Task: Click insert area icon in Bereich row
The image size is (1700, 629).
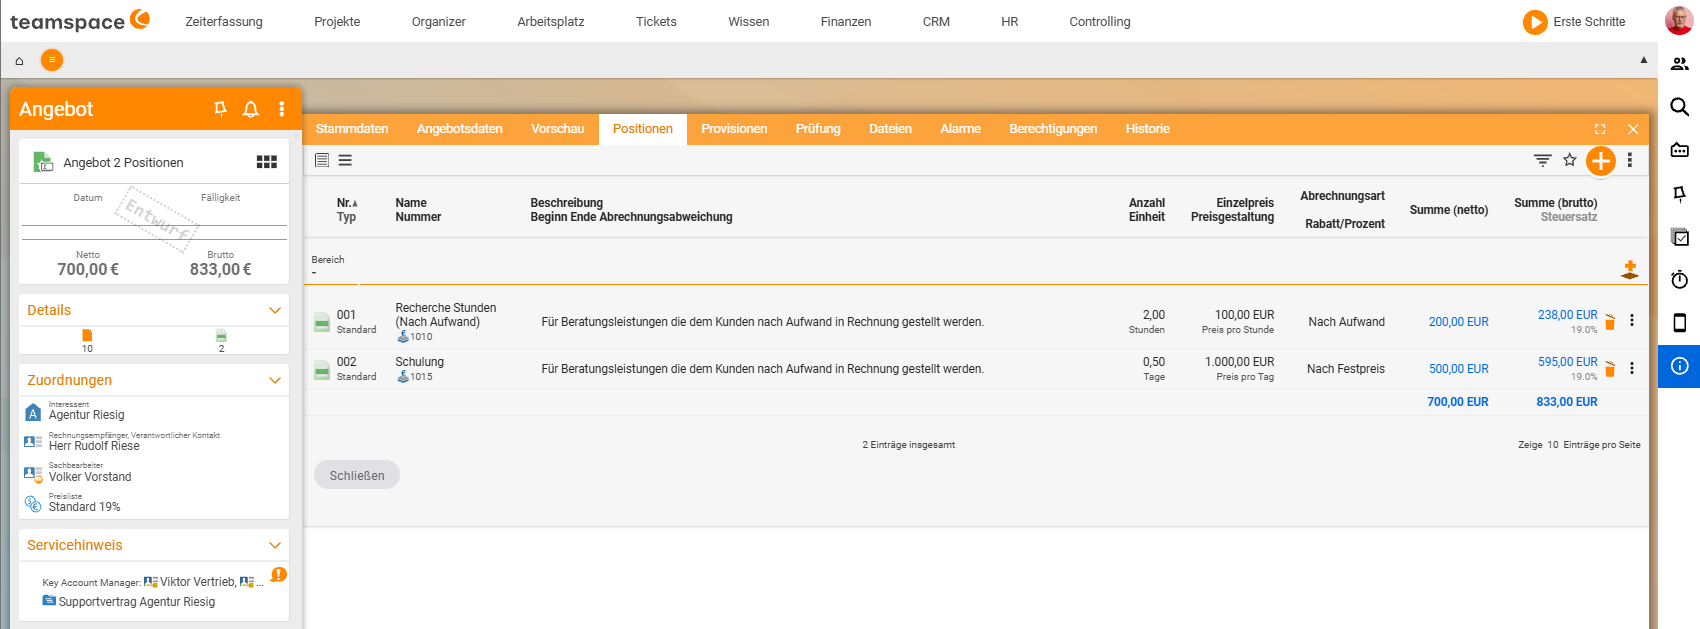Action: [x=1630, y=269]
